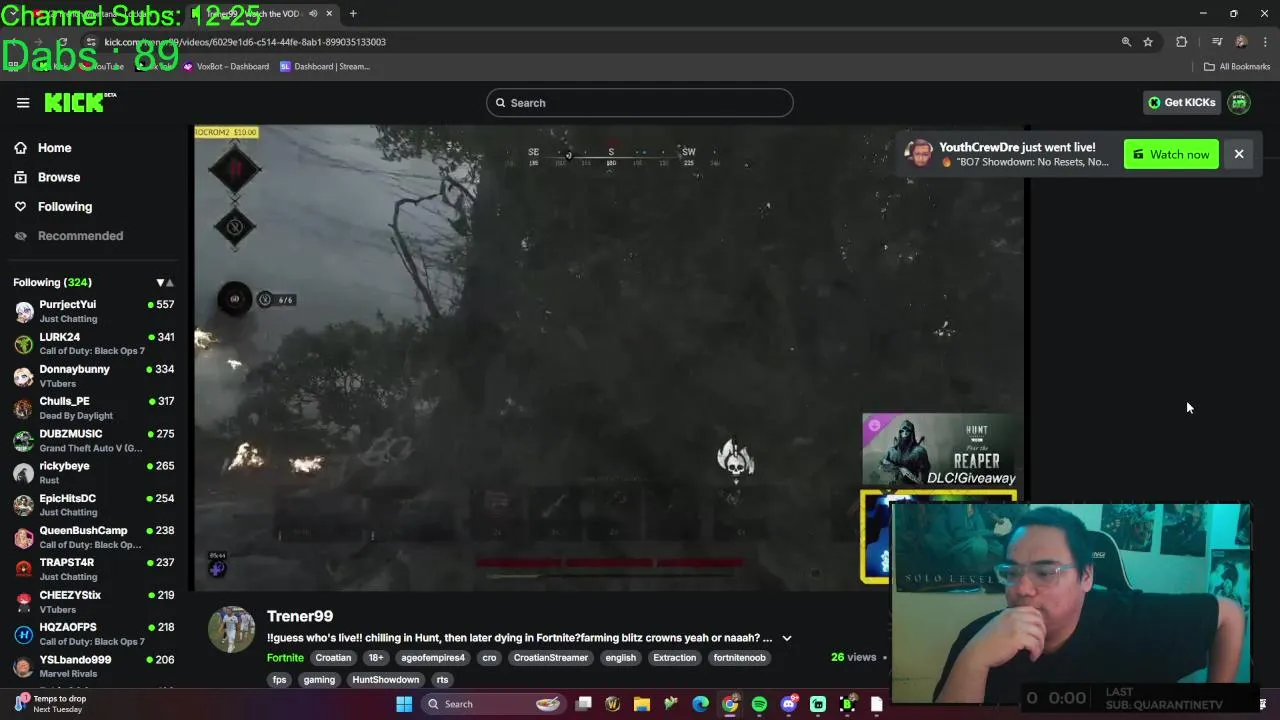This screenshot has width=1280, height=720.
Task: Open PurrjectYui channel
Action: click(x=94, y=311)
